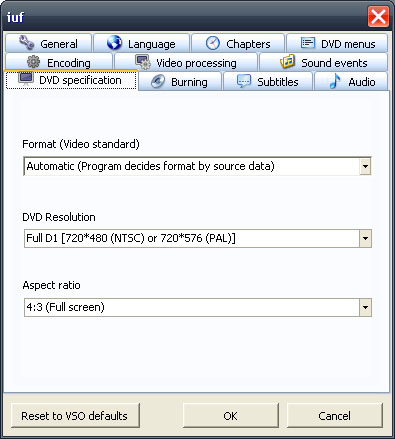This screenshot has height=439, width=395.
Task: Expand the Format (Video standard) dropdown arrow
Action: [x=365, y=166]
